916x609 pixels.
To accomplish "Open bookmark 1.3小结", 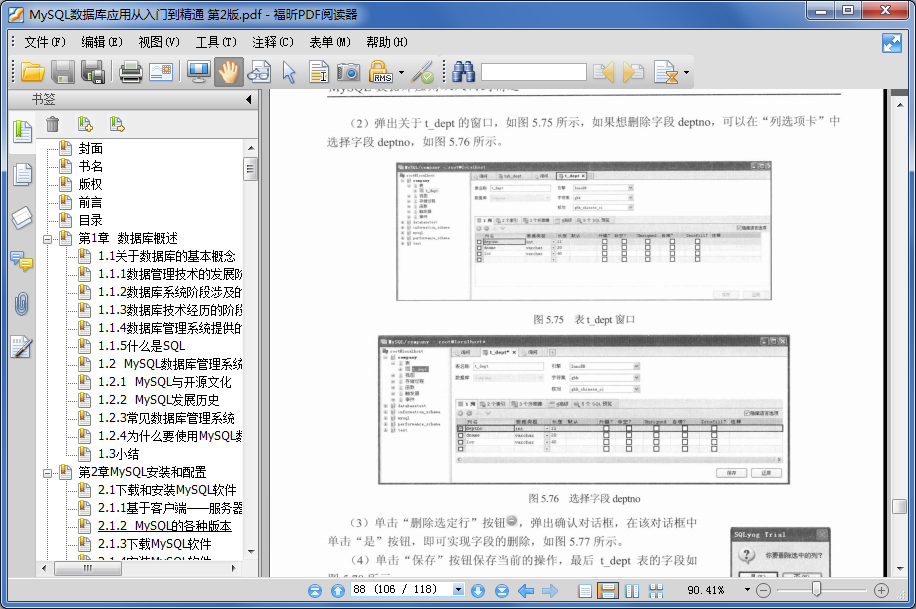I will (x=119, y=454).
